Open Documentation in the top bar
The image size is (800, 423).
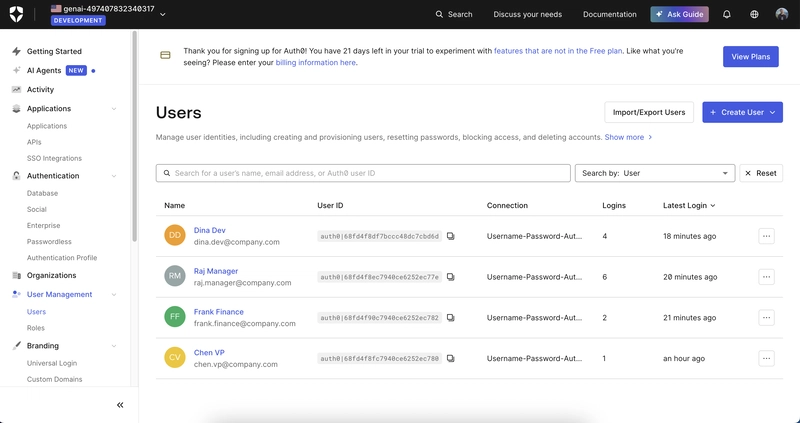(x=609, y=14)
